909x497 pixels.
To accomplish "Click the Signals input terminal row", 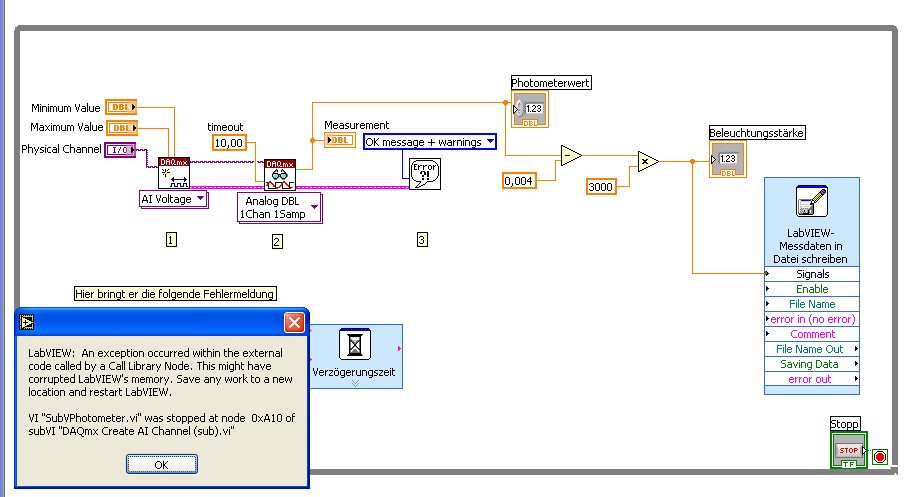I will coord(812,274).
